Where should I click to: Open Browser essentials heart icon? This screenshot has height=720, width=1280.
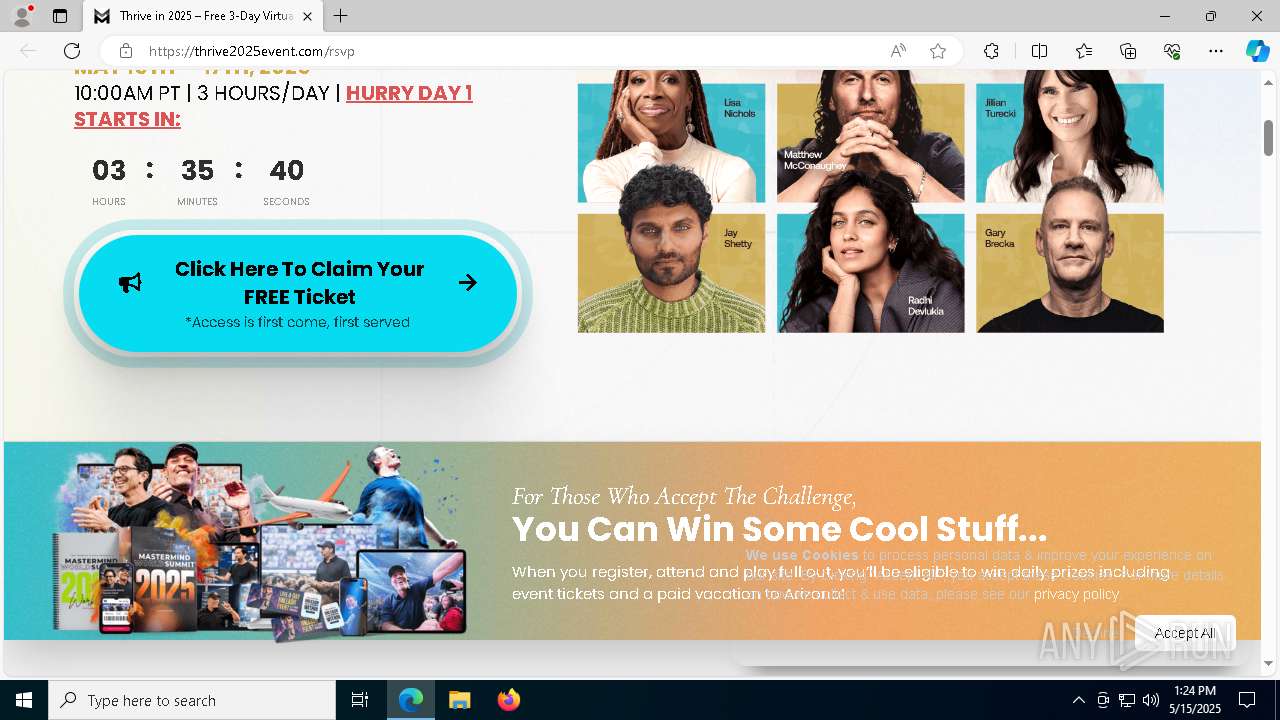pyautogui.click(x=1172, y=51)
